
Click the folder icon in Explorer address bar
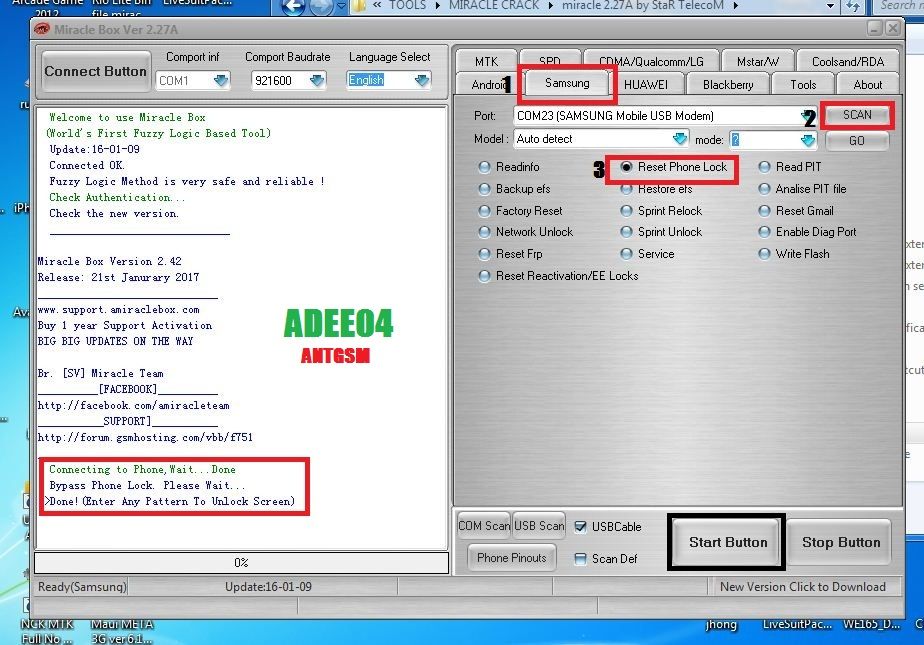(359, 5)
